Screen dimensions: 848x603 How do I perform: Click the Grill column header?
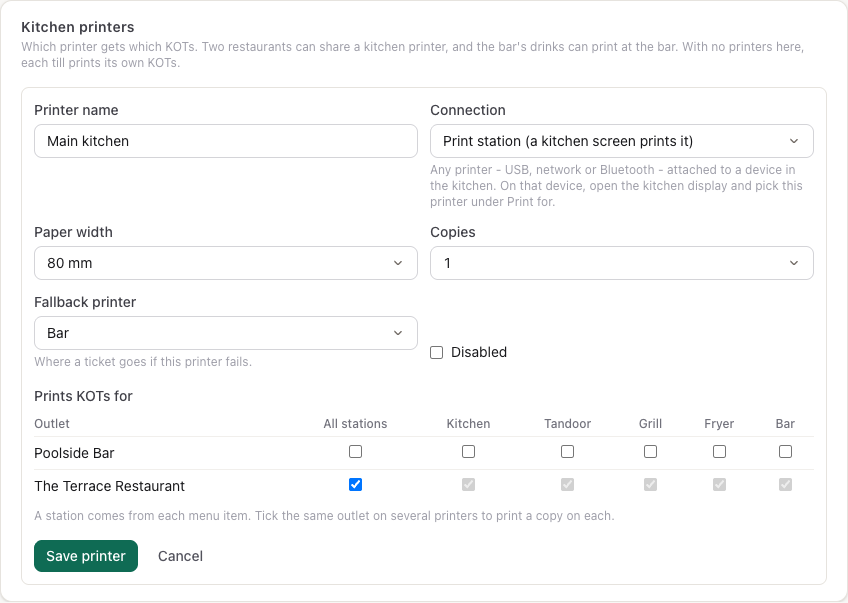pyautogui.click(x=651, y=424)
